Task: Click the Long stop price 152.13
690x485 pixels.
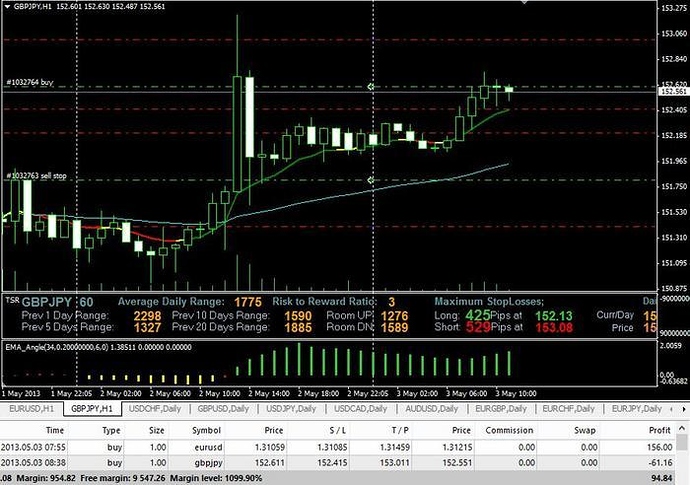Action: (554, 316)
